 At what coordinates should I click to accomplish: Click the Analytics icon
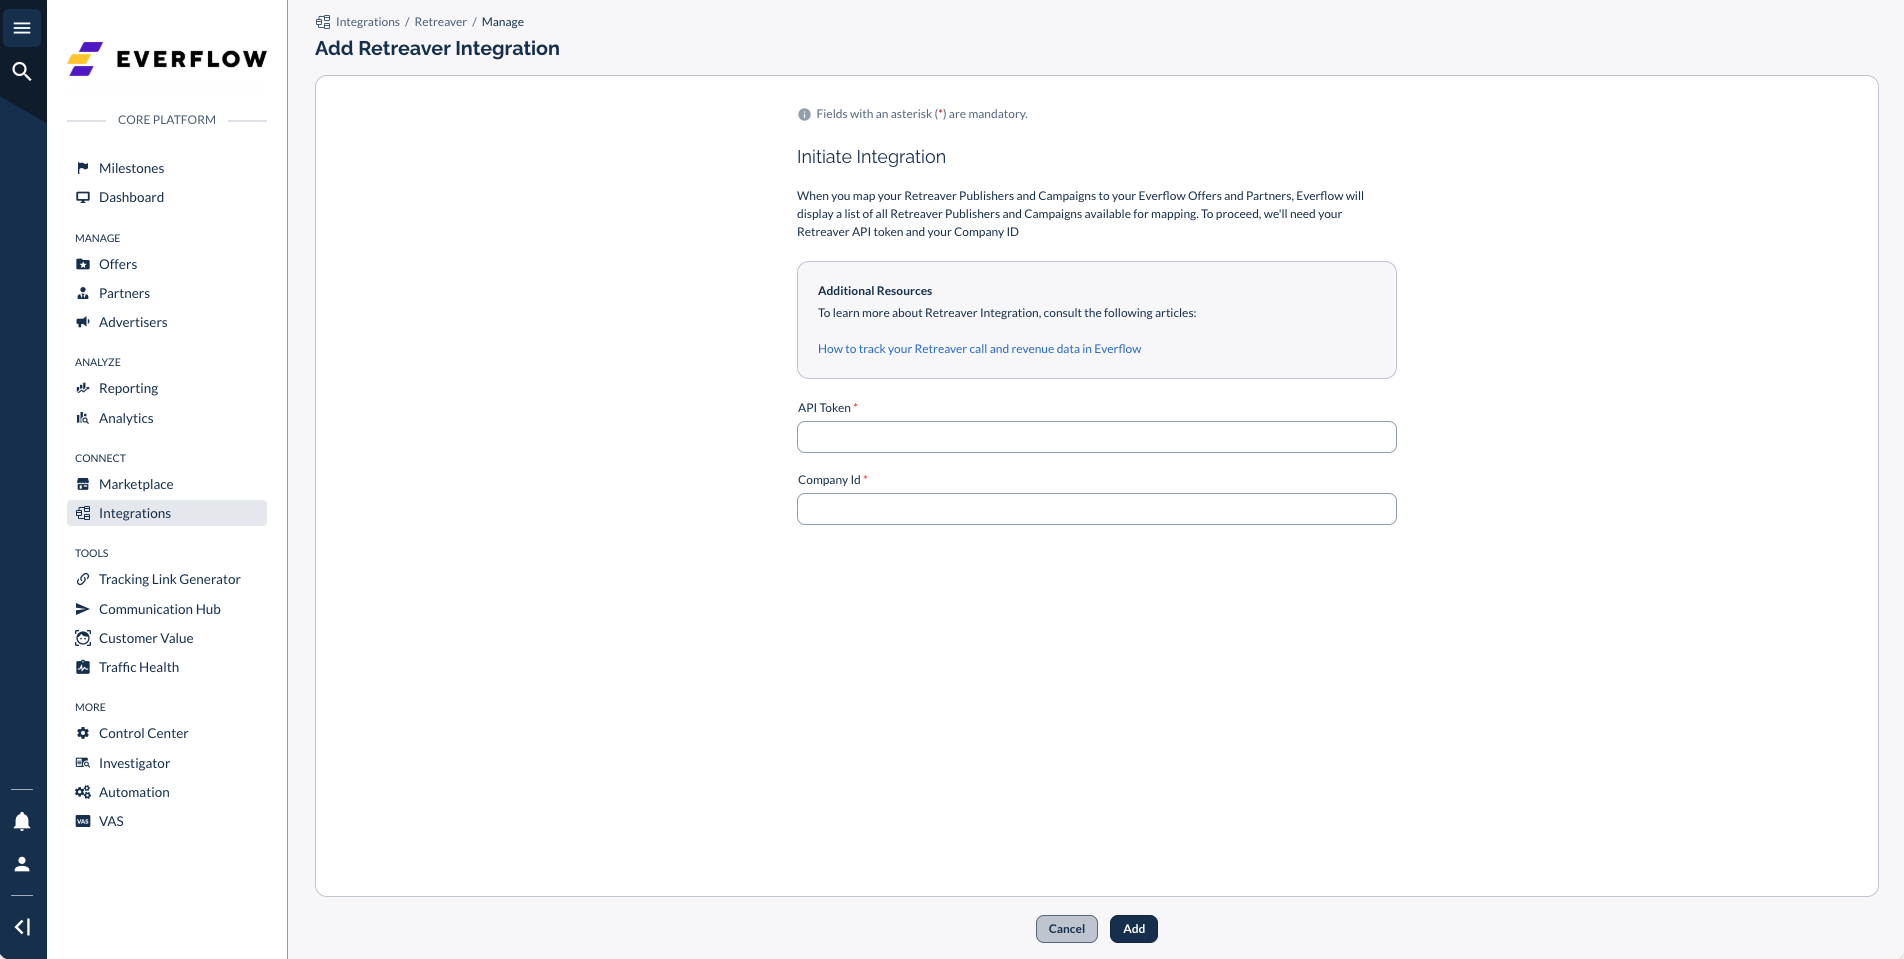[x=83, y=418]
